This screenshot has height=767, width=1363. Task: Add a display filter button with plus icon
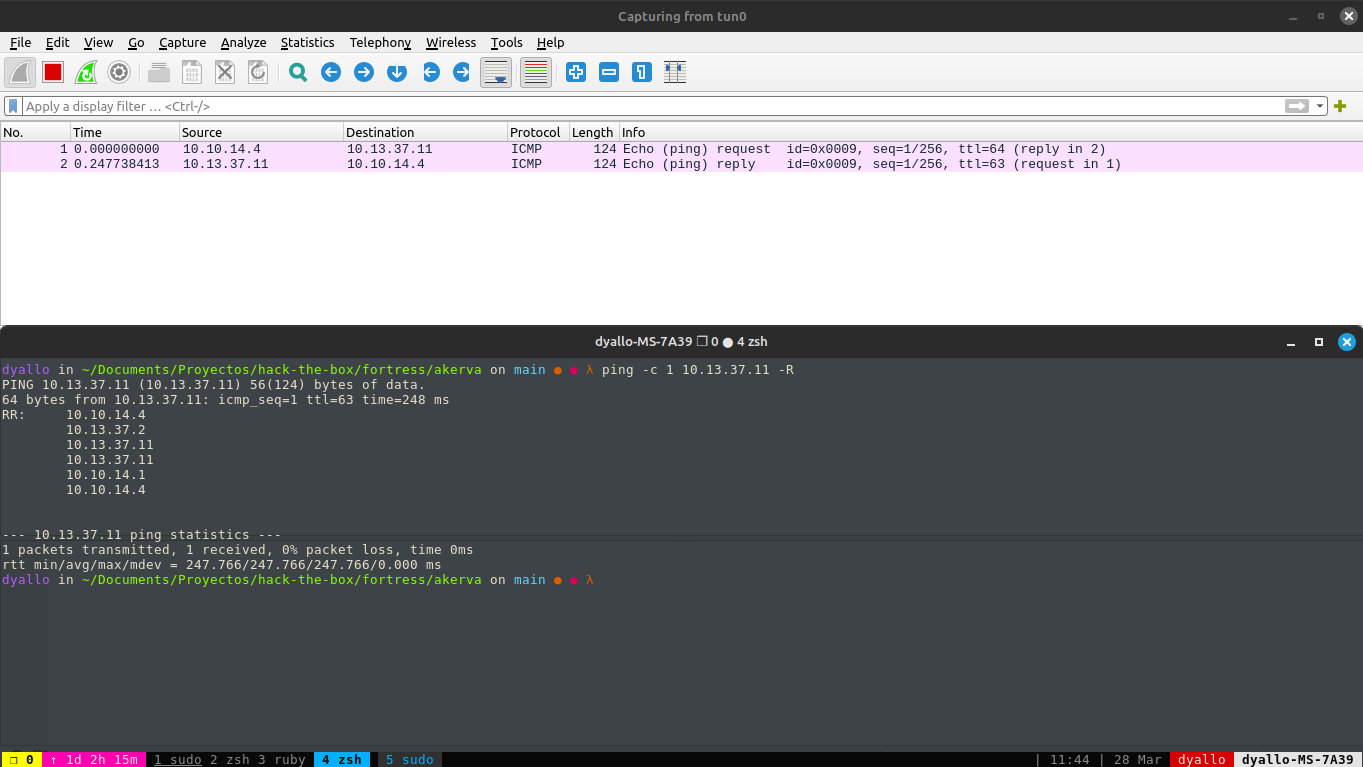(1340, 106)
